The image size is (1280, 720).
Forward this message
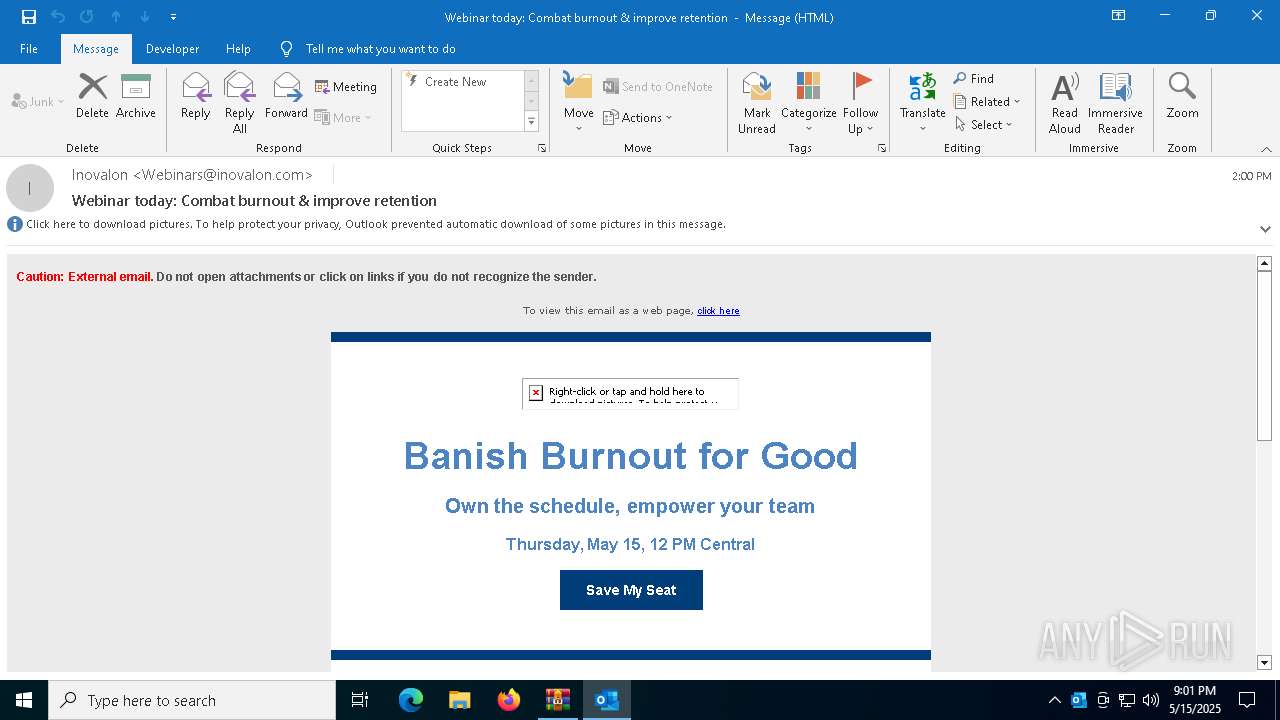pos(286,96)
